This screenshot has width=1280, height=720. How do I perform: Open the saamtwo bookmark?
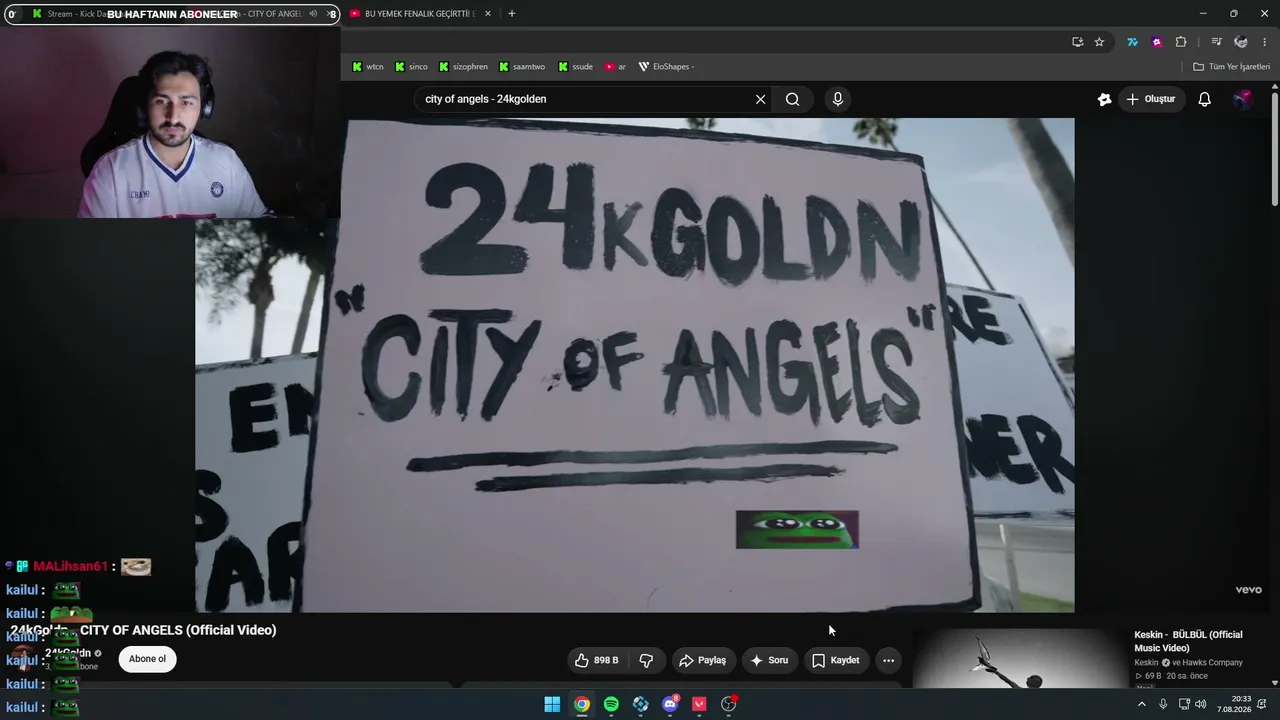522,67
